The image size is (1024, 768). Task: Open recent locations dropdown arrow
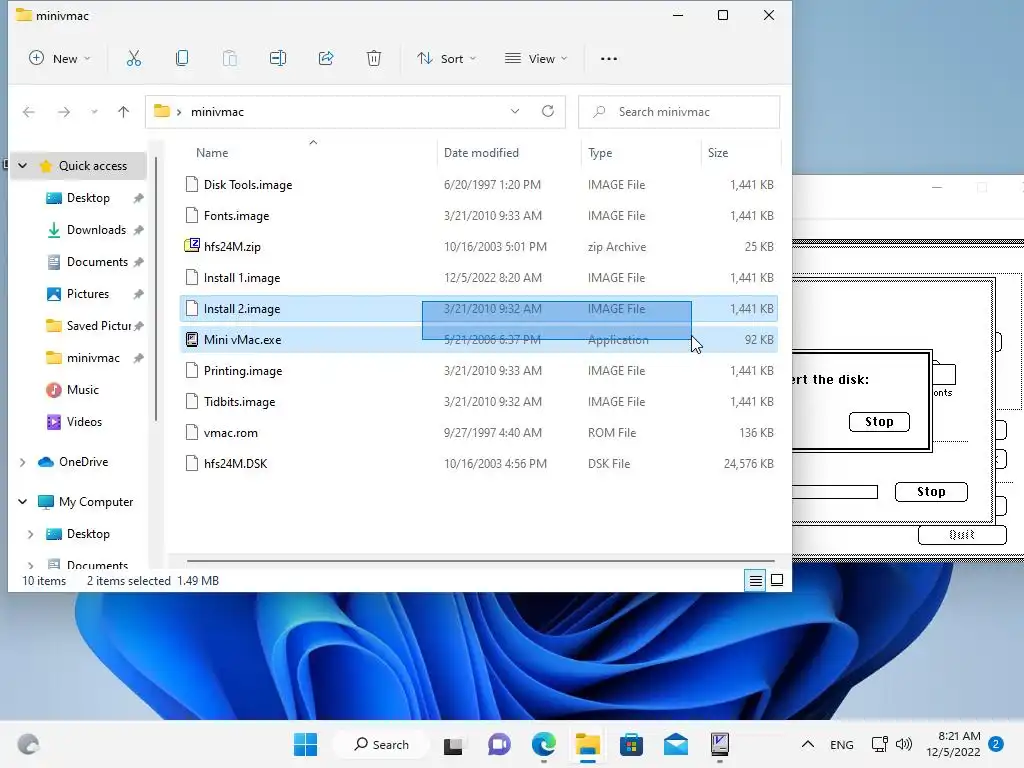click(x=94, y=112)
